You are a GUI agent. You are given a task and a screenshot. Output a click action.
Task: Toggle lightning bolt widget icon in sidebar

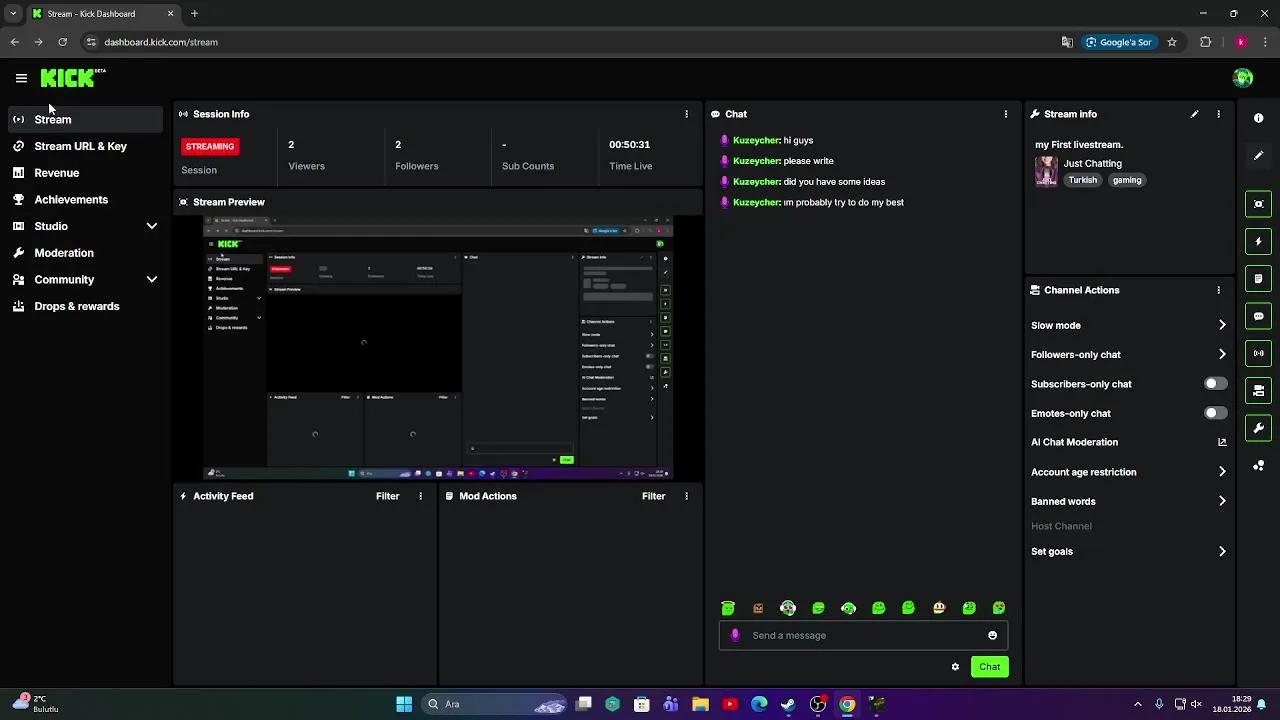(x=1258, y=241)
